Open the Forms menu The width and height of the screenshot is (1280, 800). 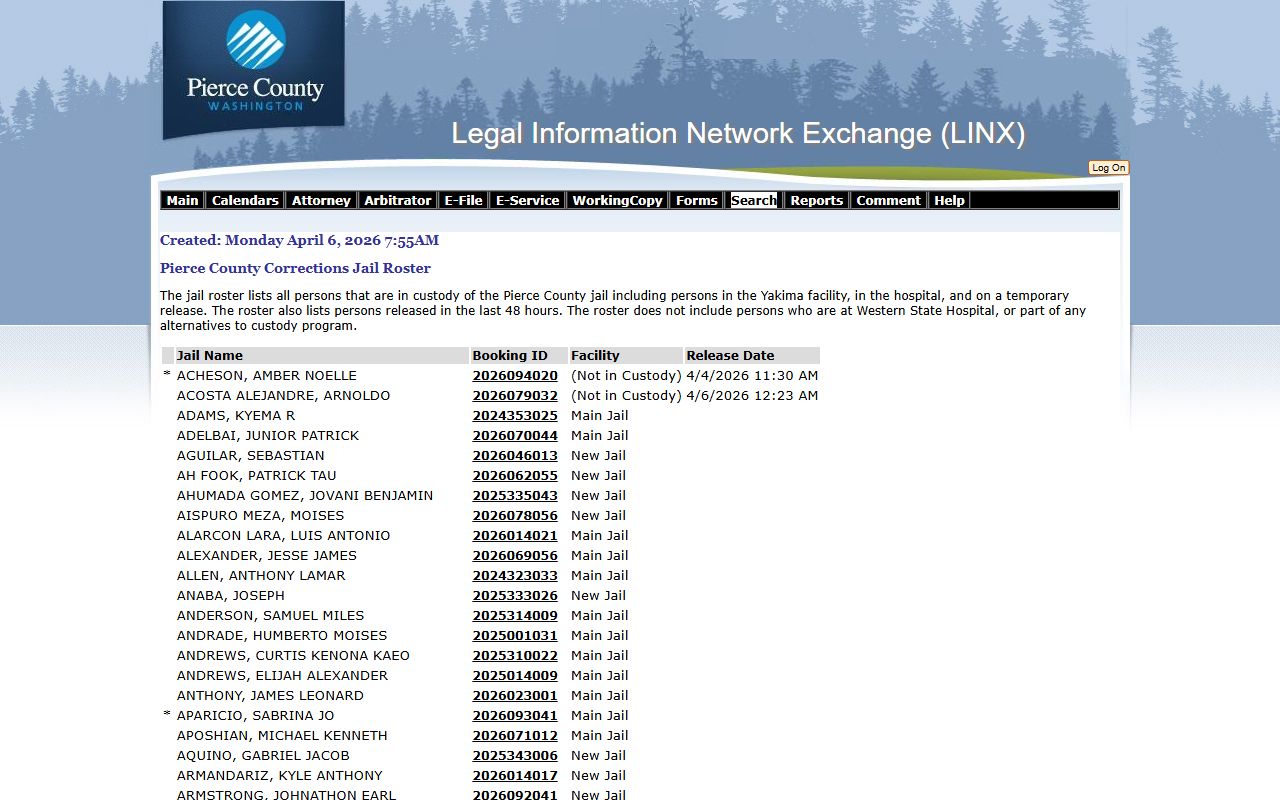[696, 200]
